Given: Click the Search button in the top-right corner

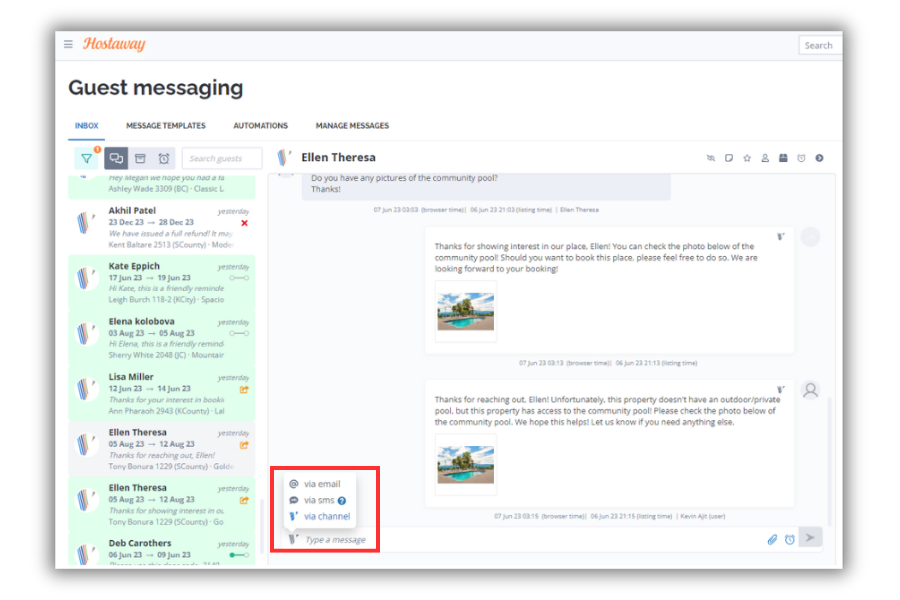Looking at the screenshot, I should (x=819, y=44).
